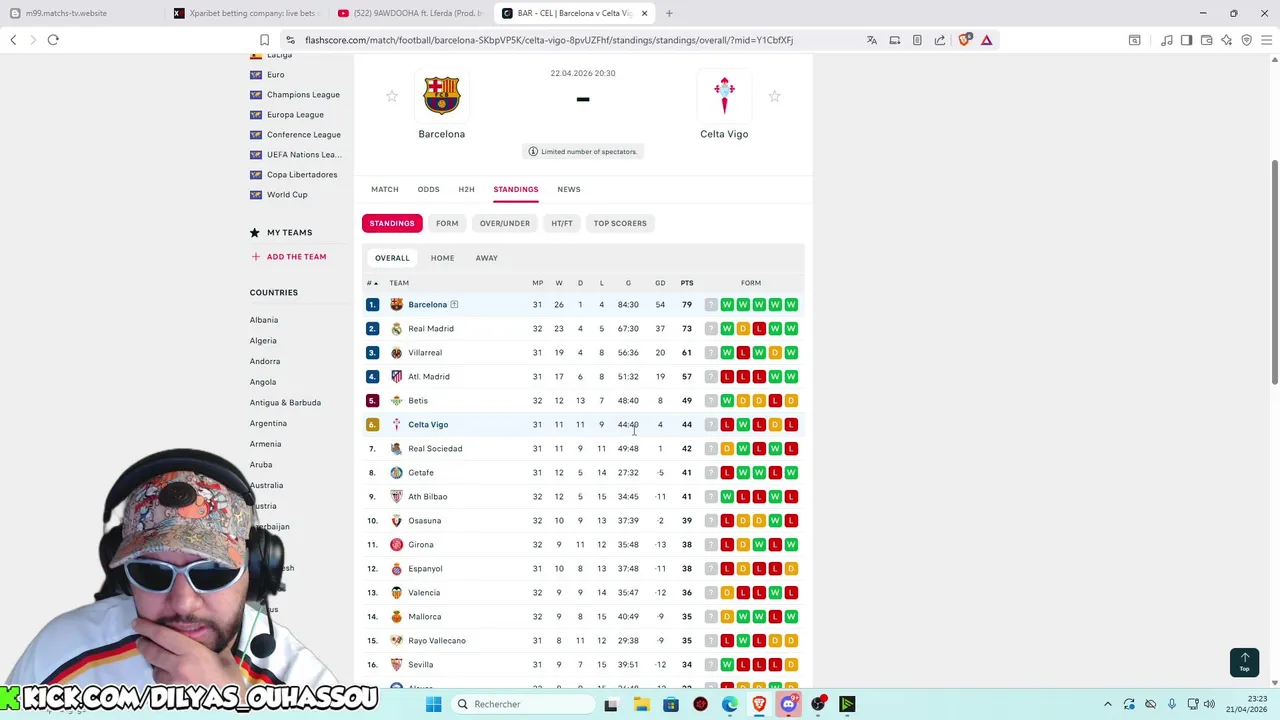1280x720 pixels.
Task: Click the Osasuna crest in standings
Action: tap(396, 521)
